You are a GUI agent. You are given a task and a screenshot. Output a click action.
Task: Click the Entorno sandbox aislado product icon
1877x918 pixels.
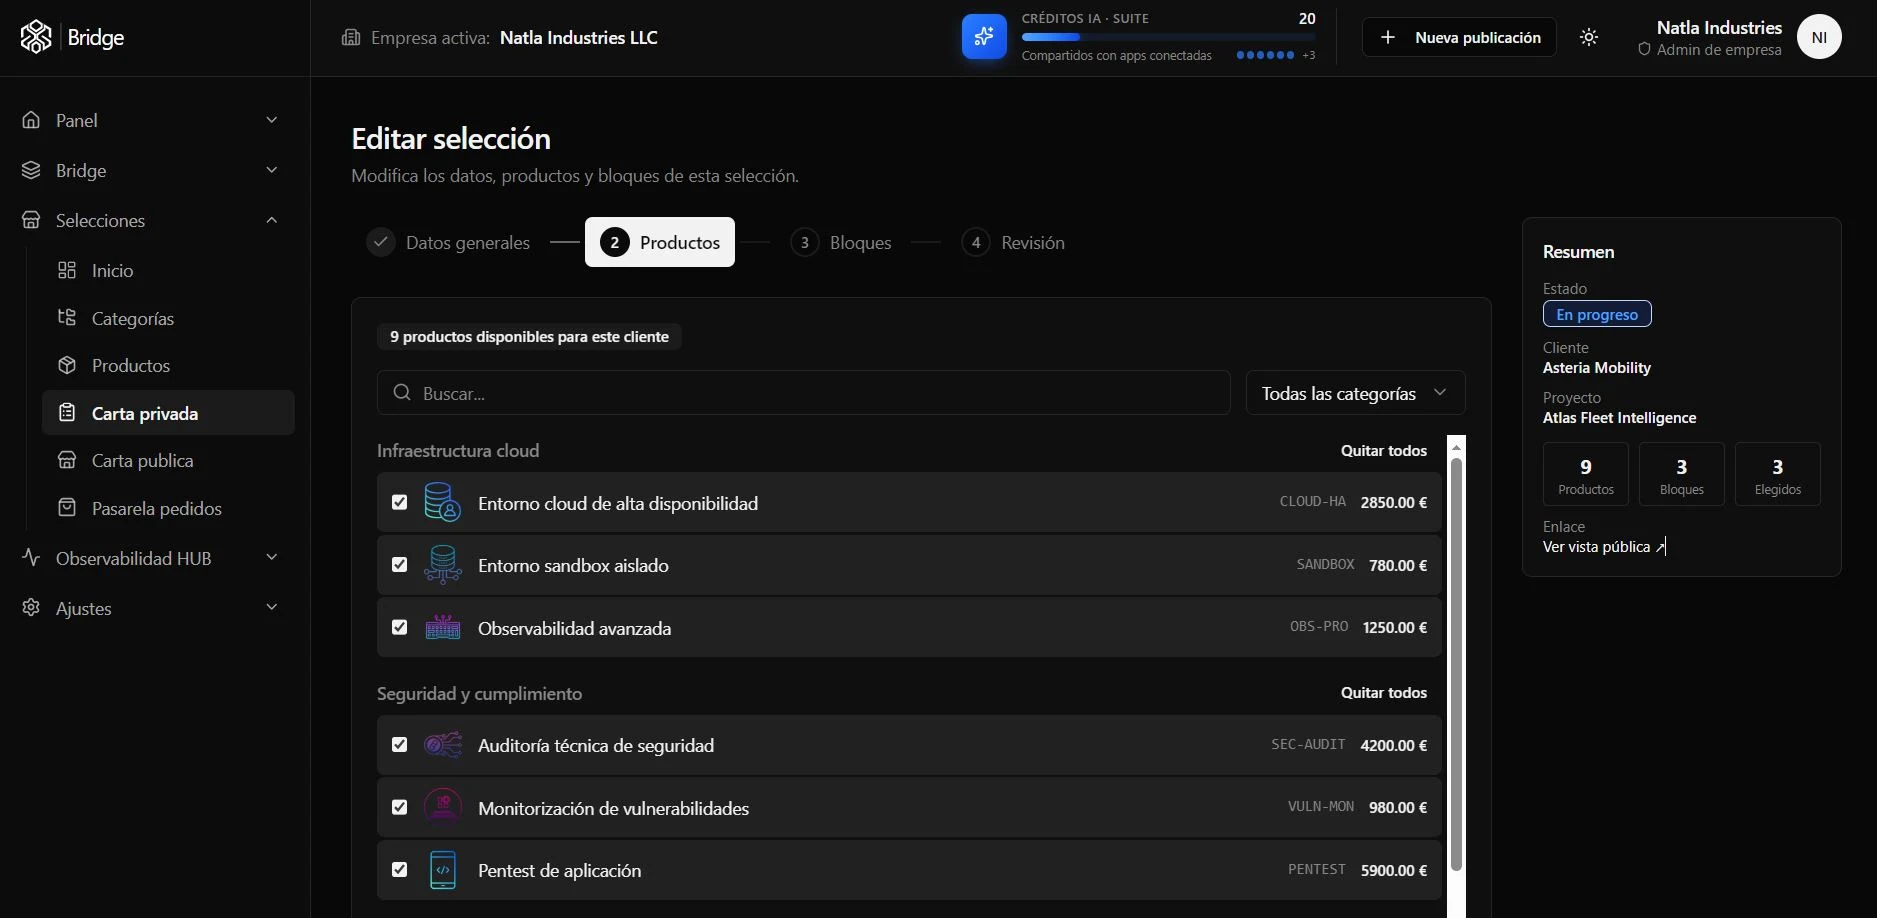pyautogui.click(x=442, y=565)
